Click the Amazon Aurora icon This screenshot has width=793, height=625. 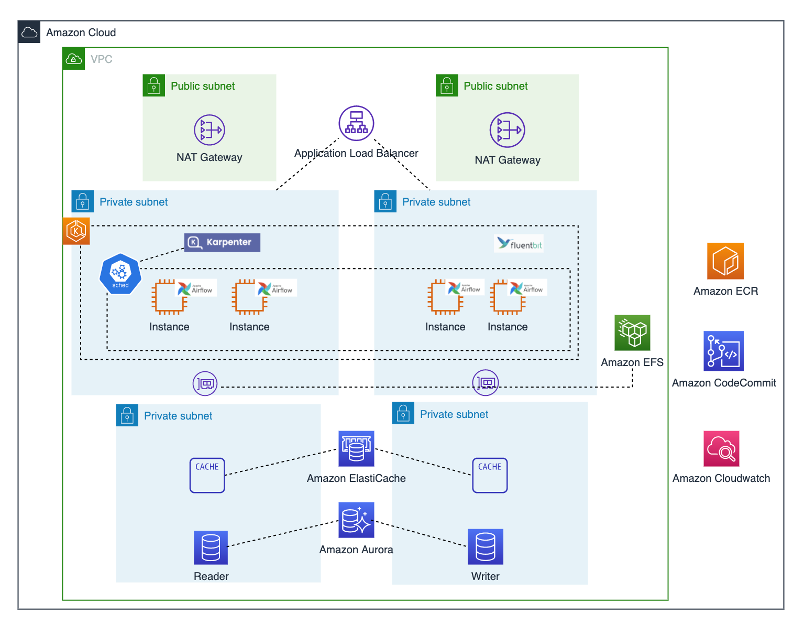356,520
